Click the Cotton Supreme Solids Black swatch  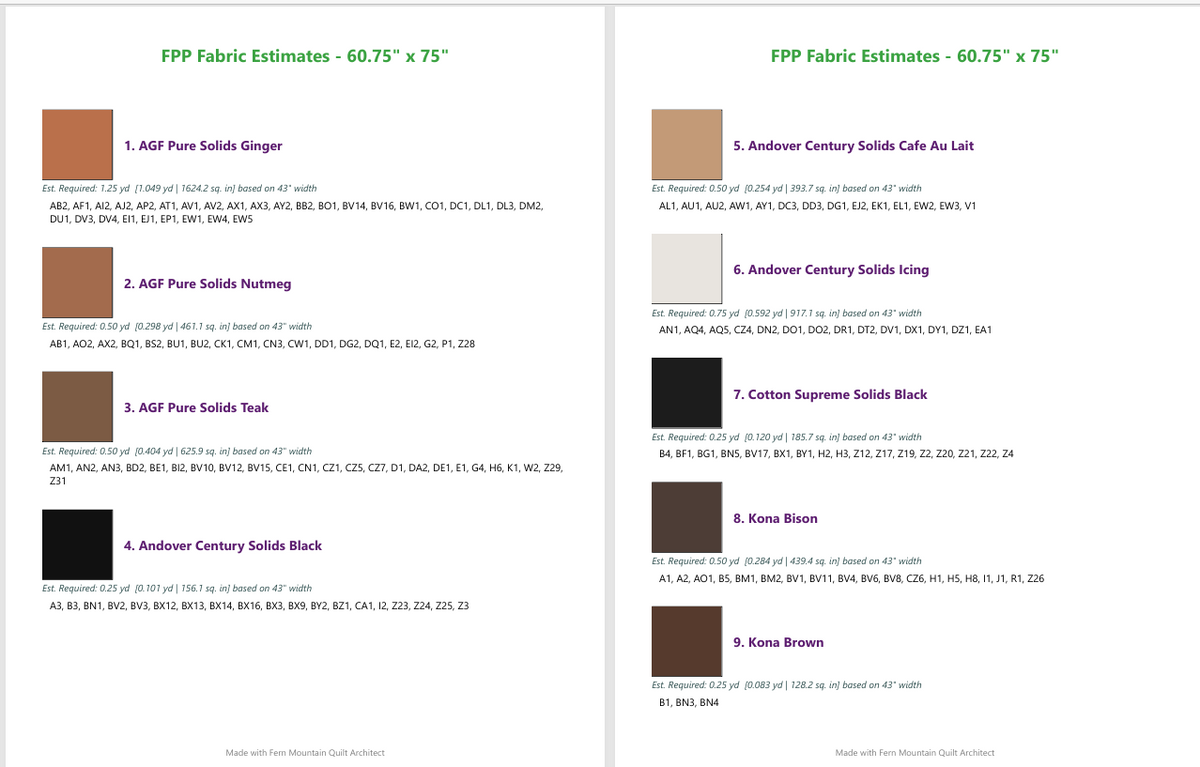[x=686, y=394]
